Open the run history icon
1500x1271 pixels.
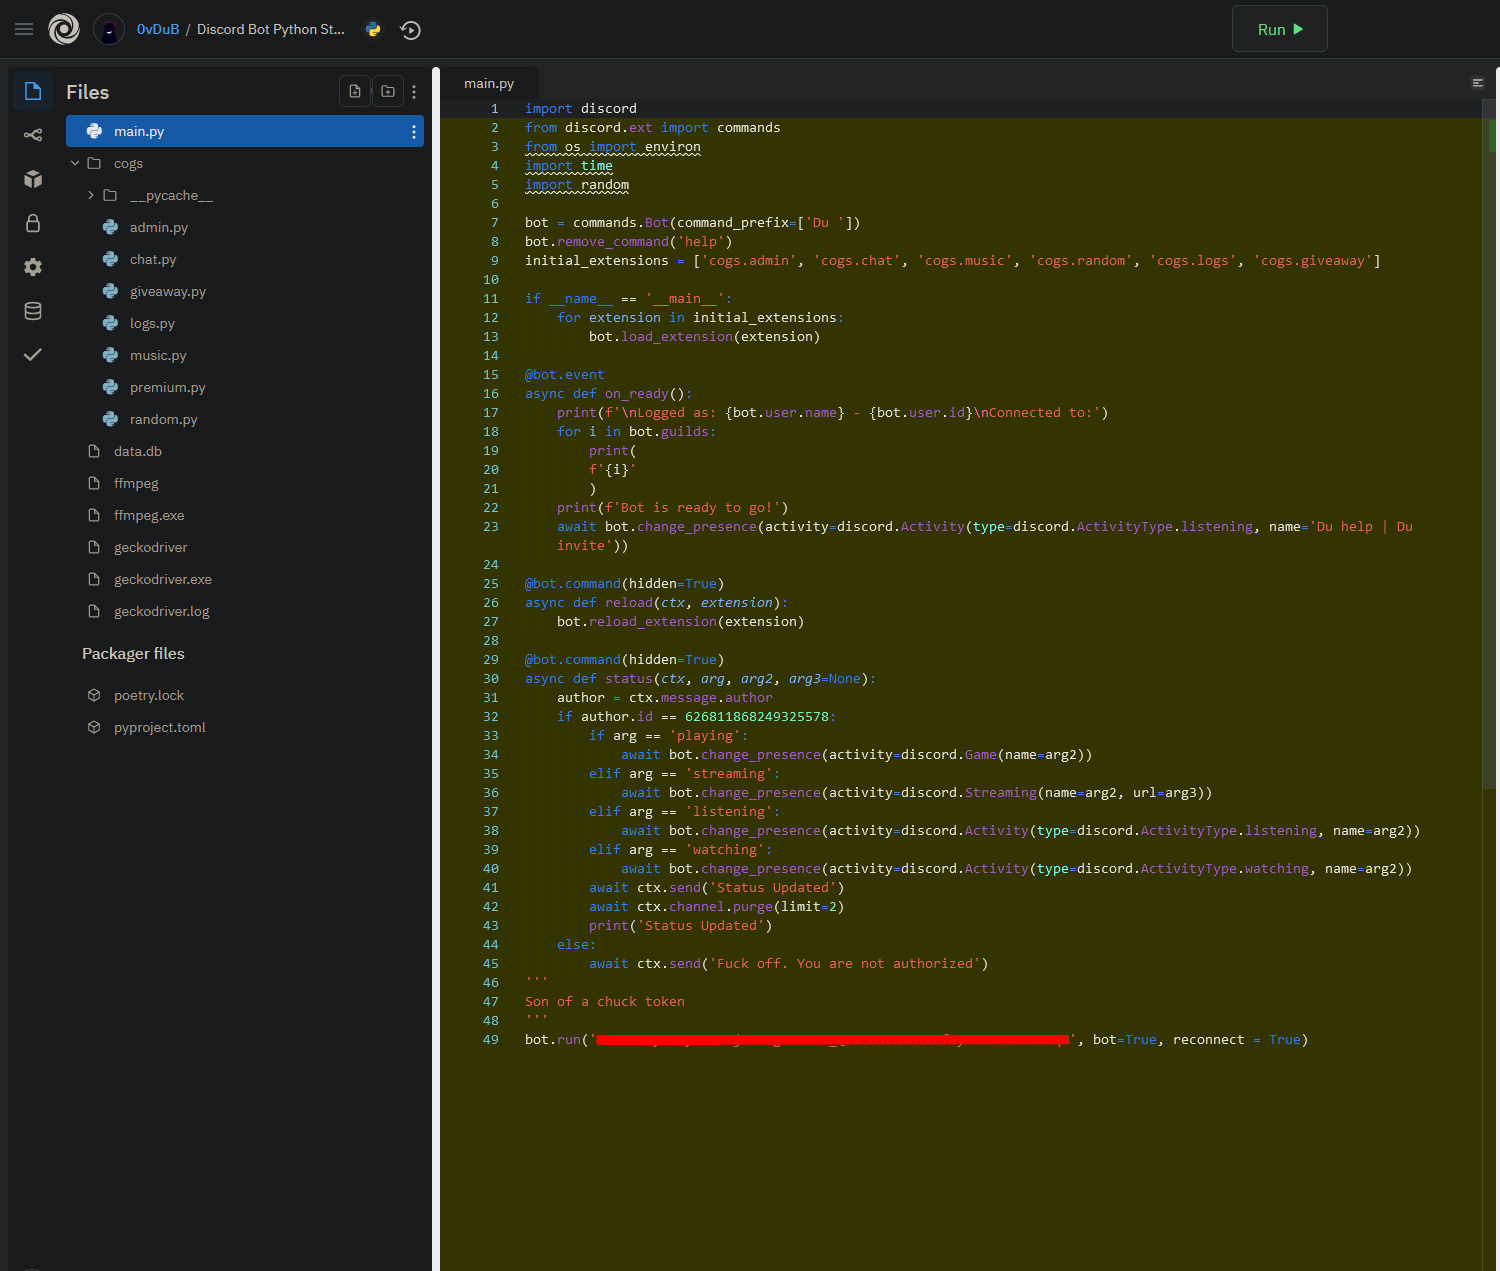pyautogui.click(x=410, y=30)
